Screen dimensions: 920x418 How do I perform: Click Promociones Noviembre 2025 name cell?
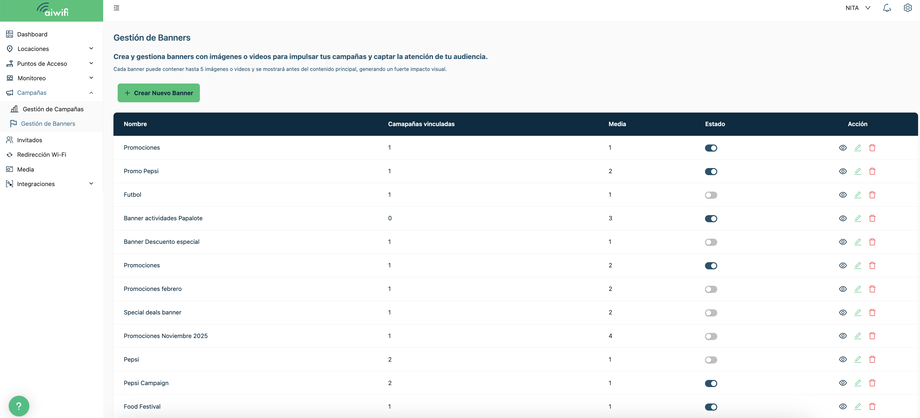pos(165,336)
